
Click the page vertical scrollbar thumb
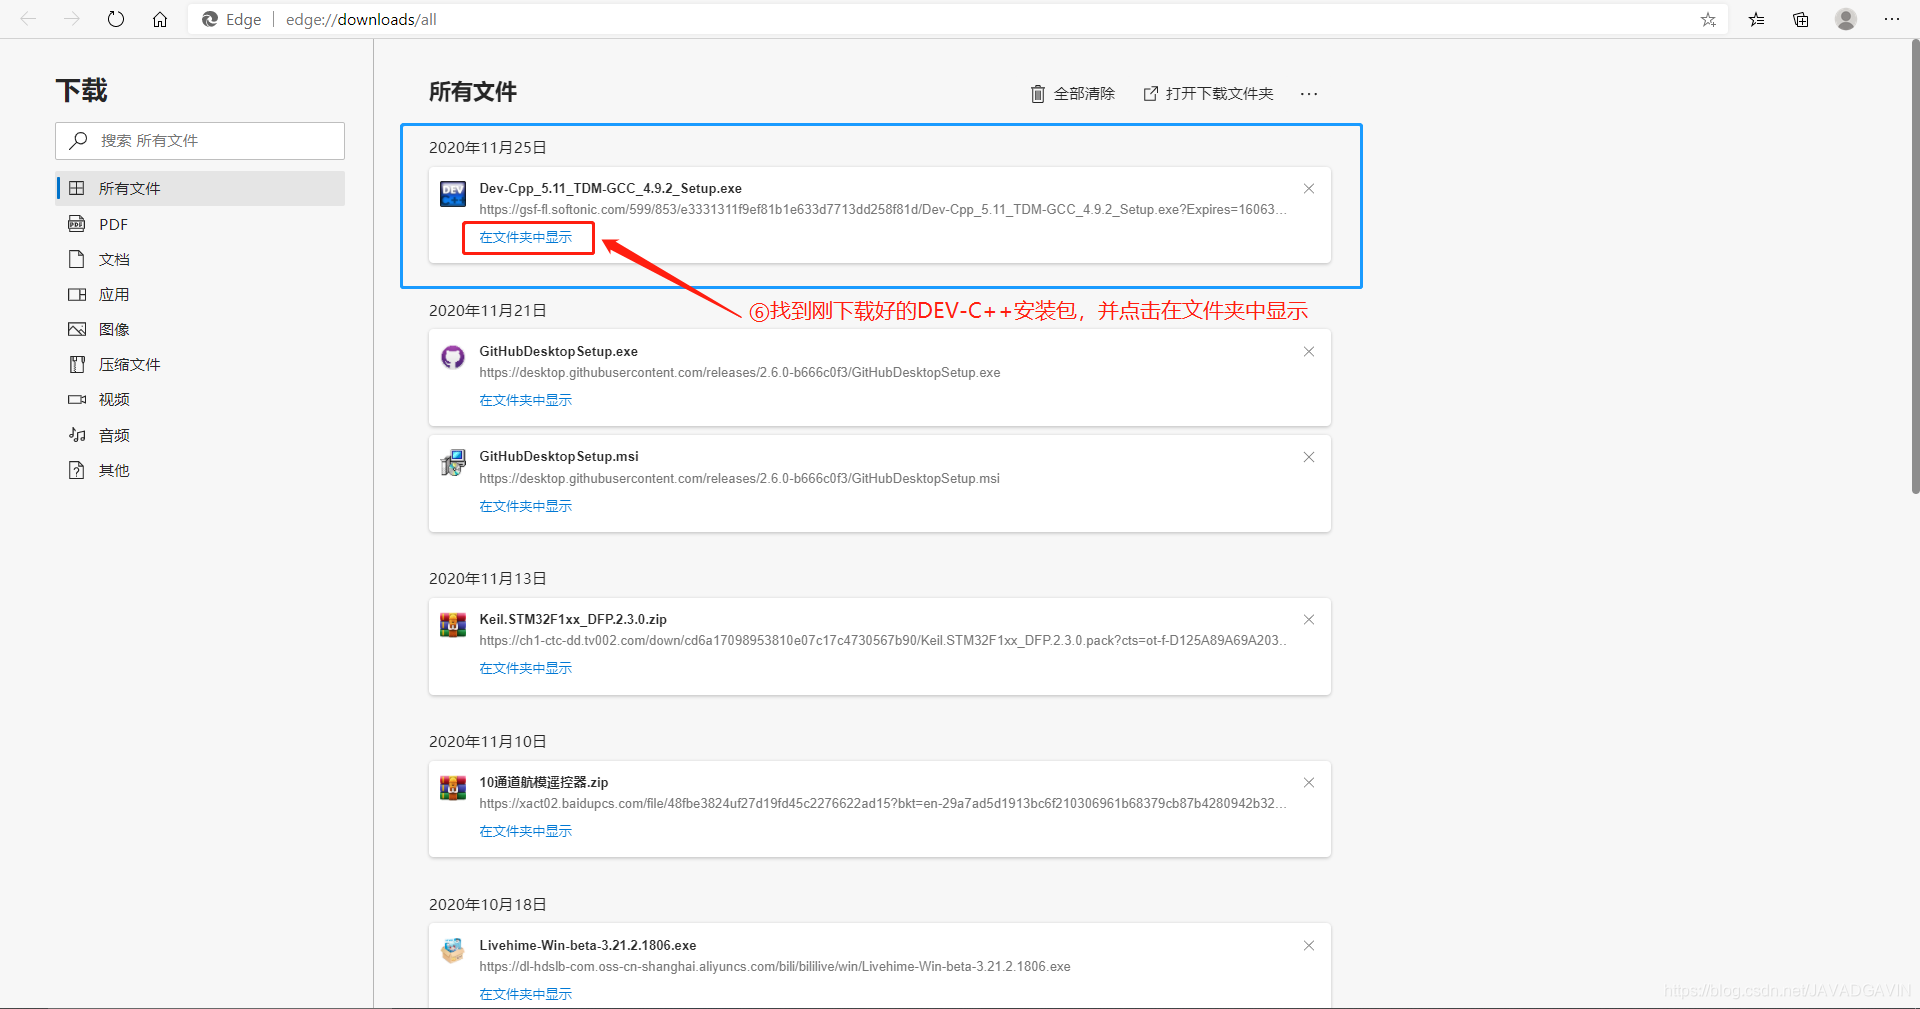[x=1915, y=267]
